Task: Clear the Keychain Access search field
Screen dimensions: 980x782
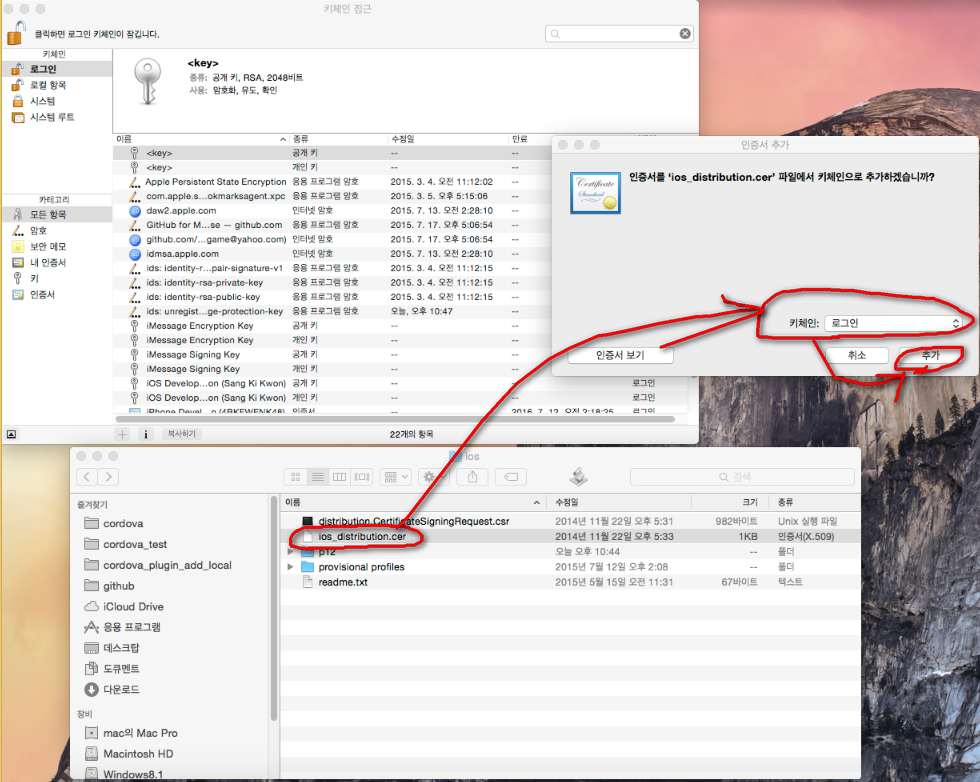Action: (x=686, y=34)
